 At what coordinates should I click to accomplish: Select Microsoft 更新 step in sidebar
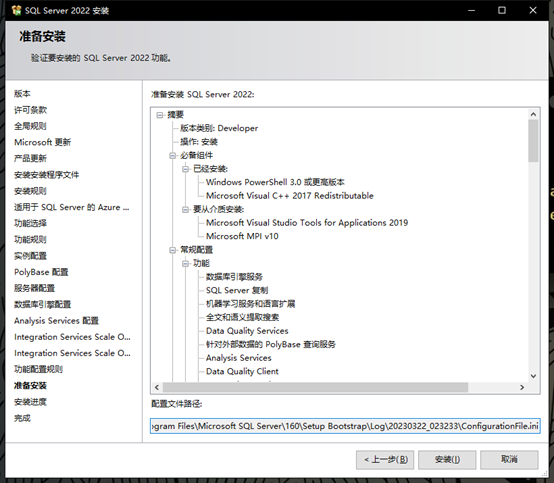pos(42,142)
